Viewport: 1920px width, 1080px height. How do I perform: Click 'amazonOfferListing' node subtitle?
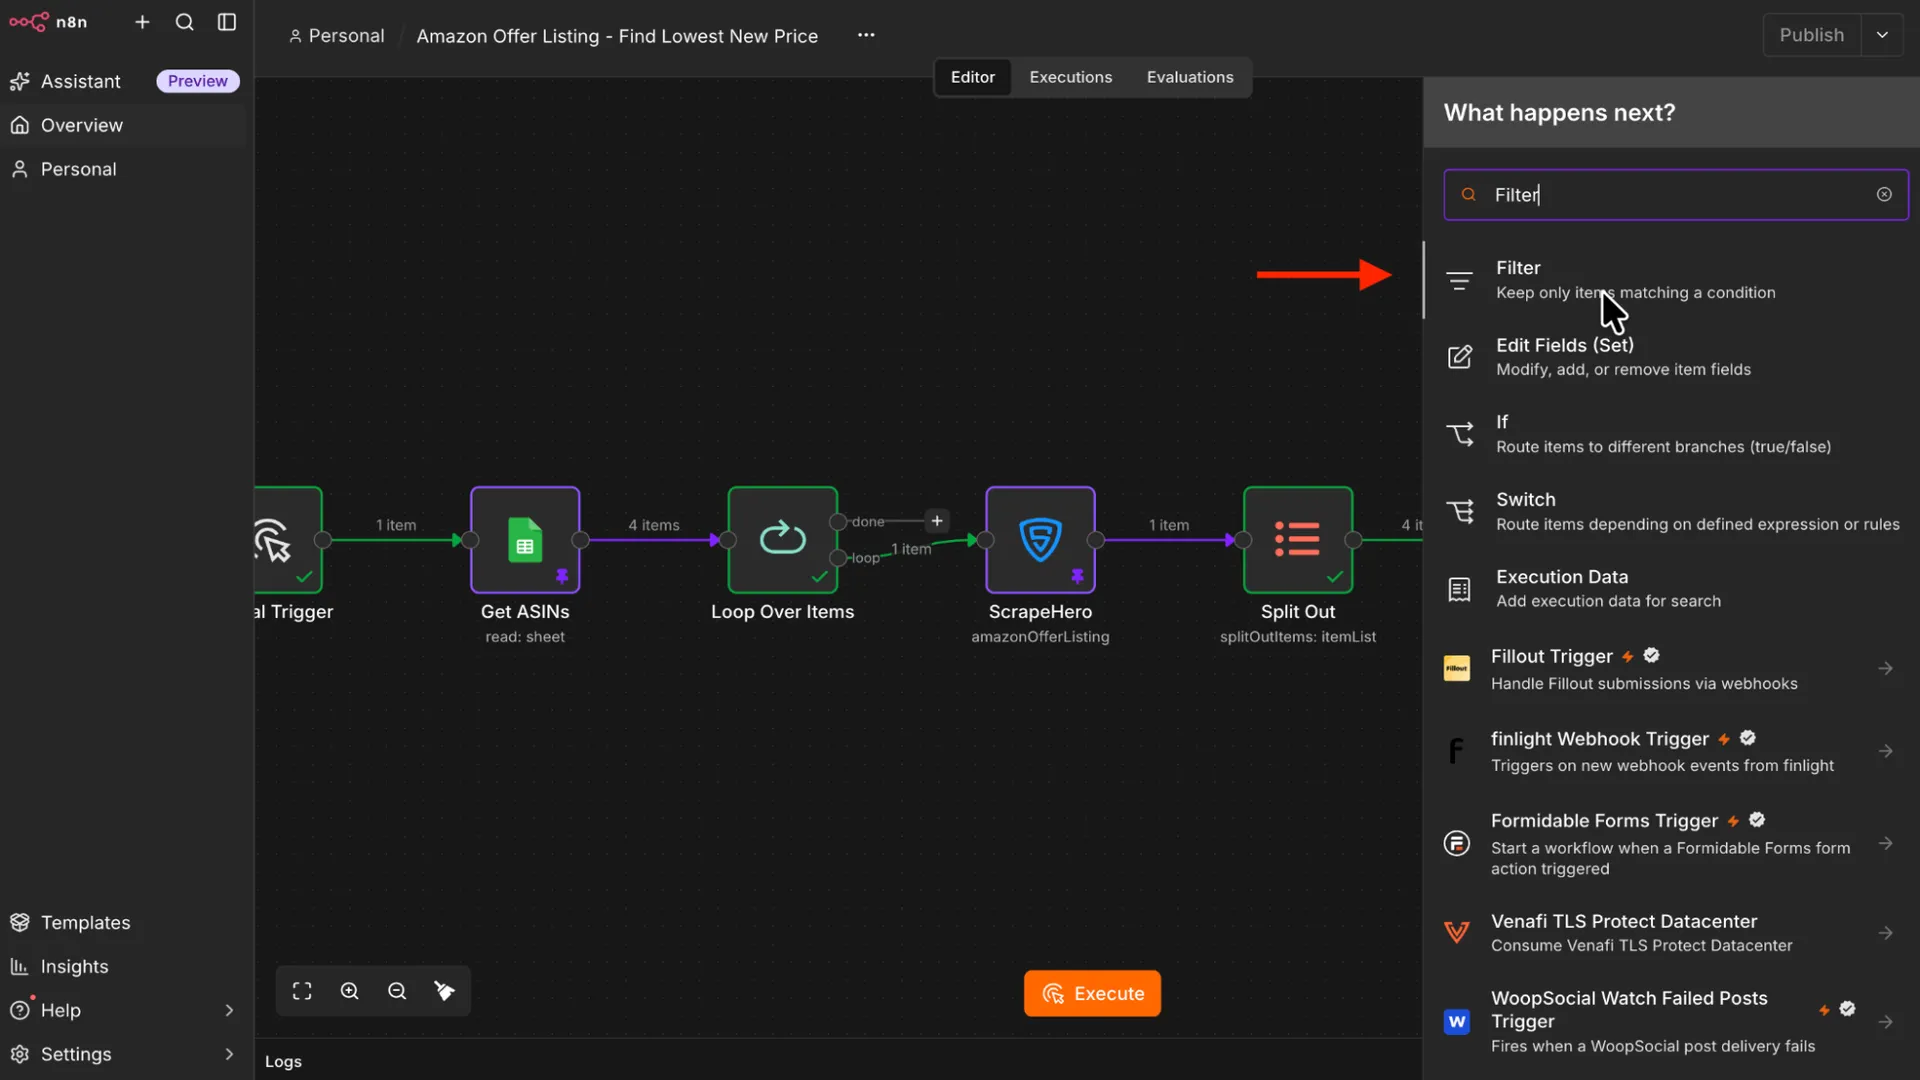pos(1040,637)
